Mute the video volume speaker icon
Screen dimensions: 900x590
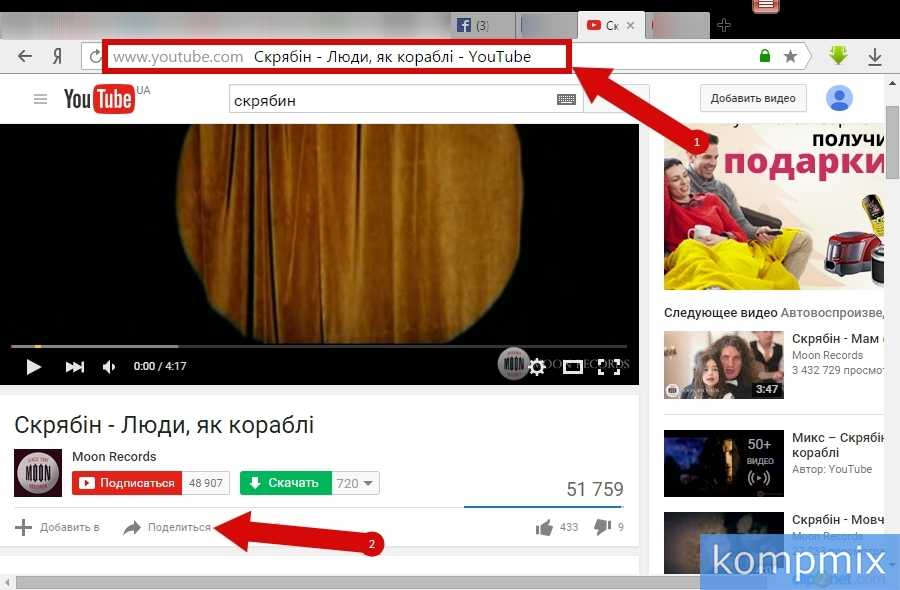point(108,366)
